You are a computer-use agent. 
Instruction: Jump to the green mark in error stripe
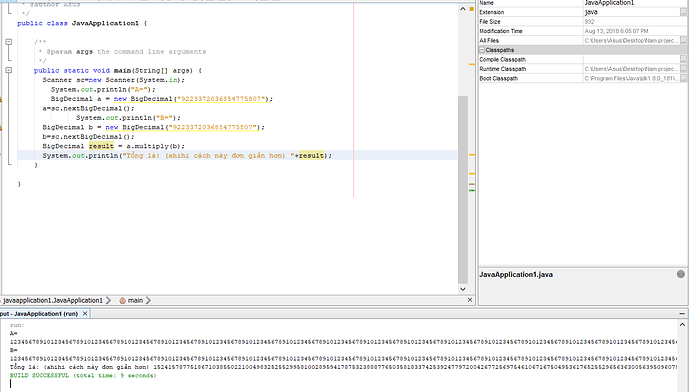pyautogui.click(x=472, y=191)
